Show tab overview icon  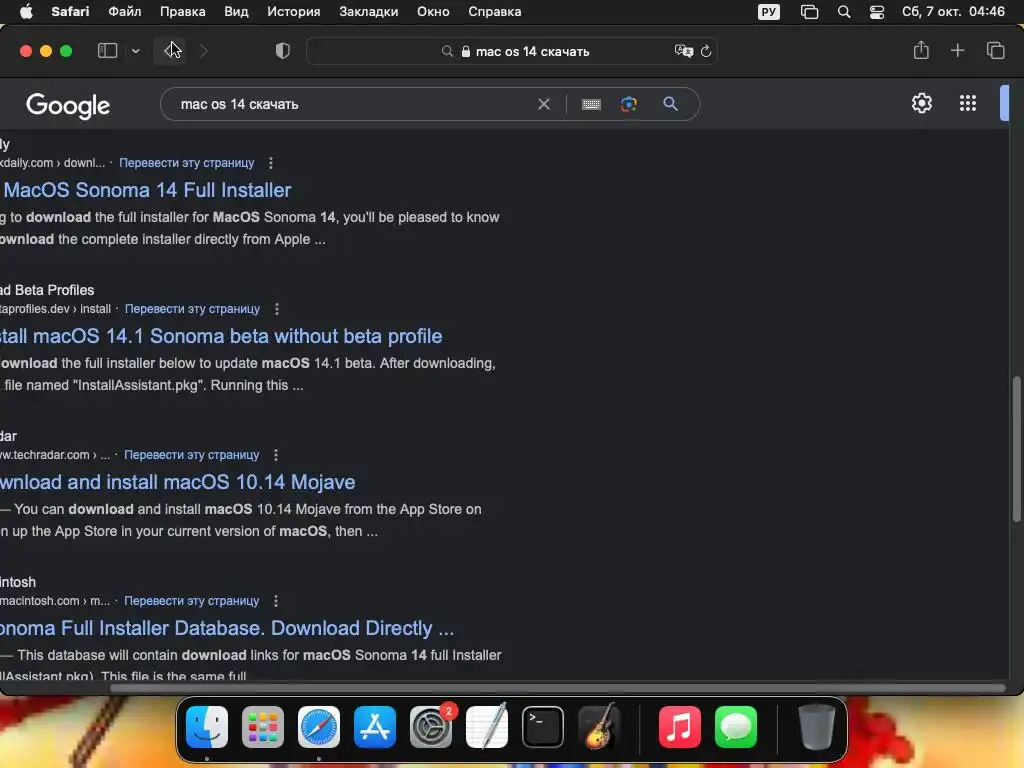(995, 50)
